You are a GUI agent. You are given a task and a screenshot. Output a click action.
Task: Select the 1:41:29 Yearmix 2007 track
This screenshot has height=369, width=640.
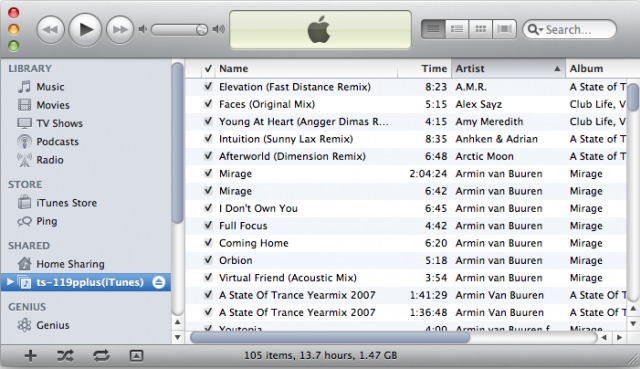pos(406,295)
